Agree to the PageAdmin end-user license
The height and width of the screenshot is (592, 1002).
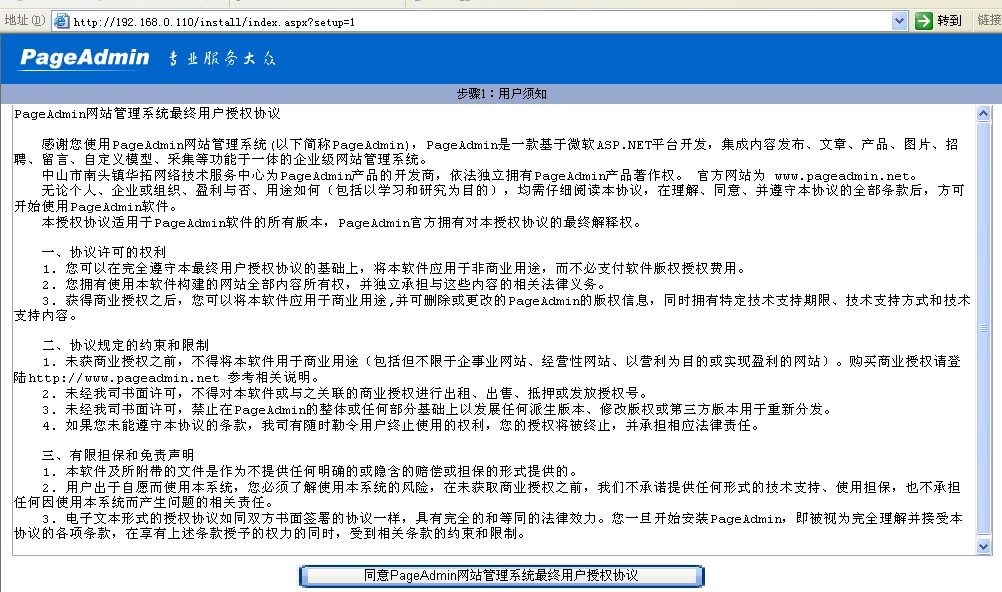[501, 576]
